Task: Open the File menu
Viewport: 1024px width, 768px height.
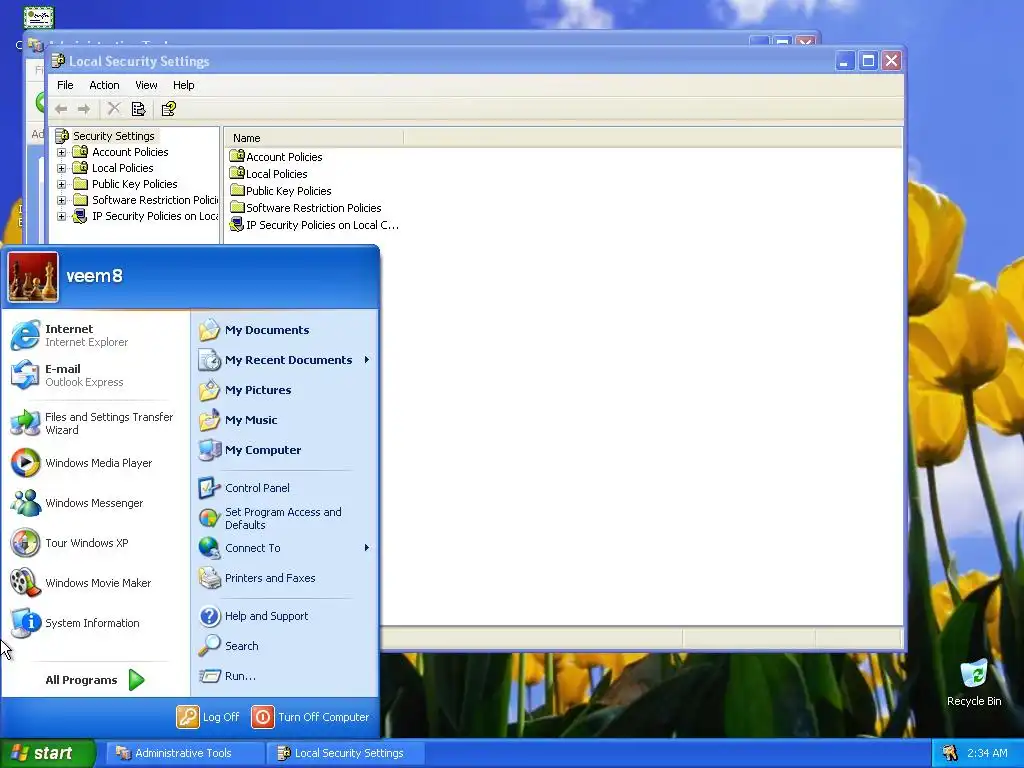Action: (x=65, y=85)
